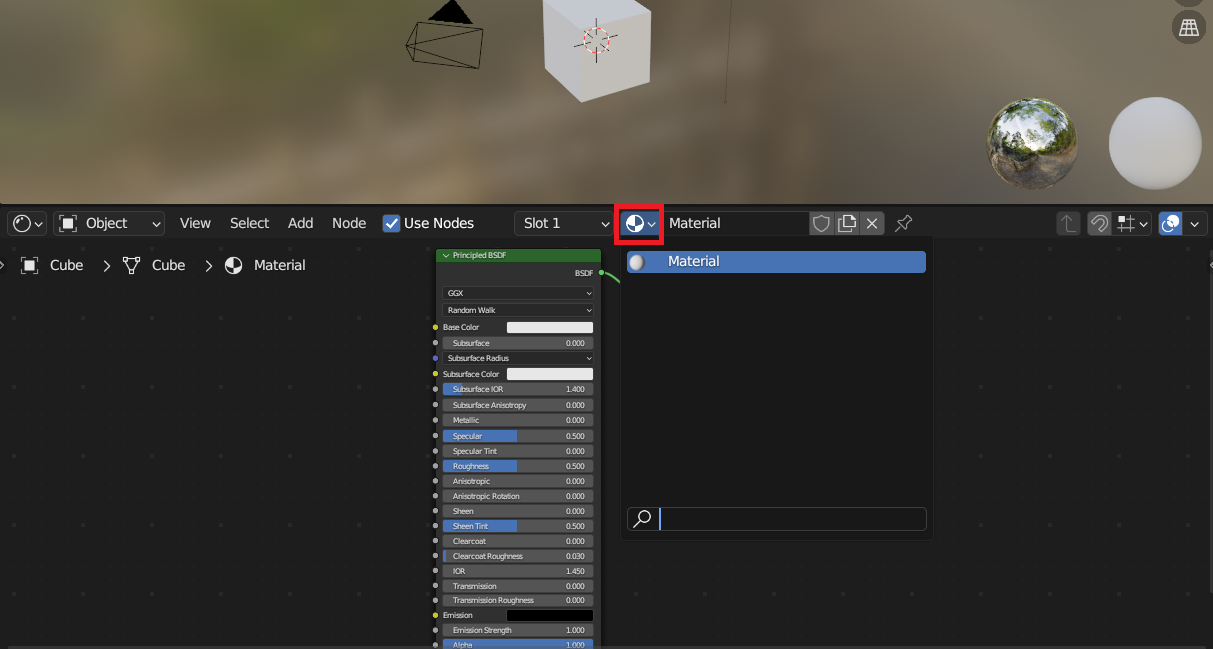The image size is (1213, 649).
Task: Click the Specular slider
Action: point(518,436)
